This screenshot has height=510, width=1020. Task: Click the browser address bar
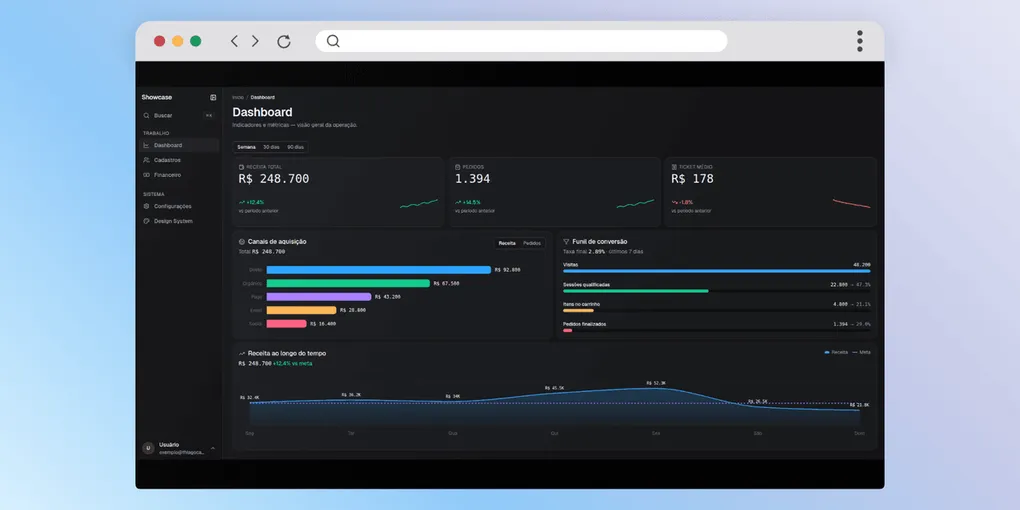521,41
